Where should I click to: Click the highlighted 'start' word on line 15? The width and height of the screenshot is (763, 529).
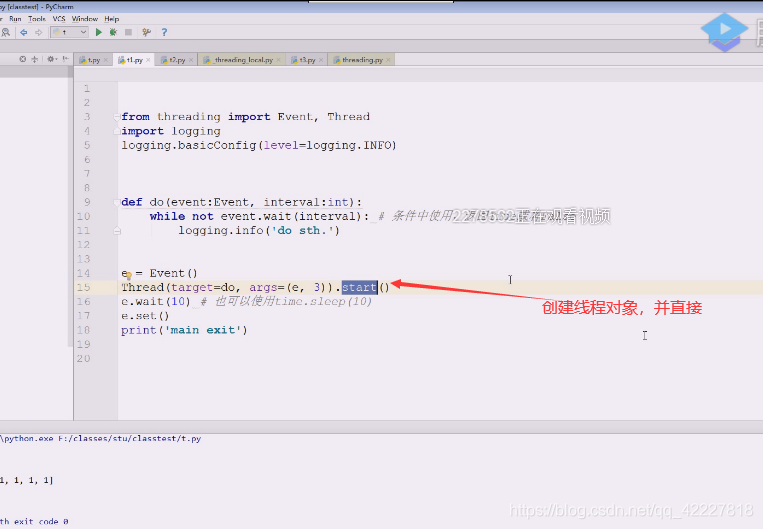pyautogui.click(x=359, y=287)
